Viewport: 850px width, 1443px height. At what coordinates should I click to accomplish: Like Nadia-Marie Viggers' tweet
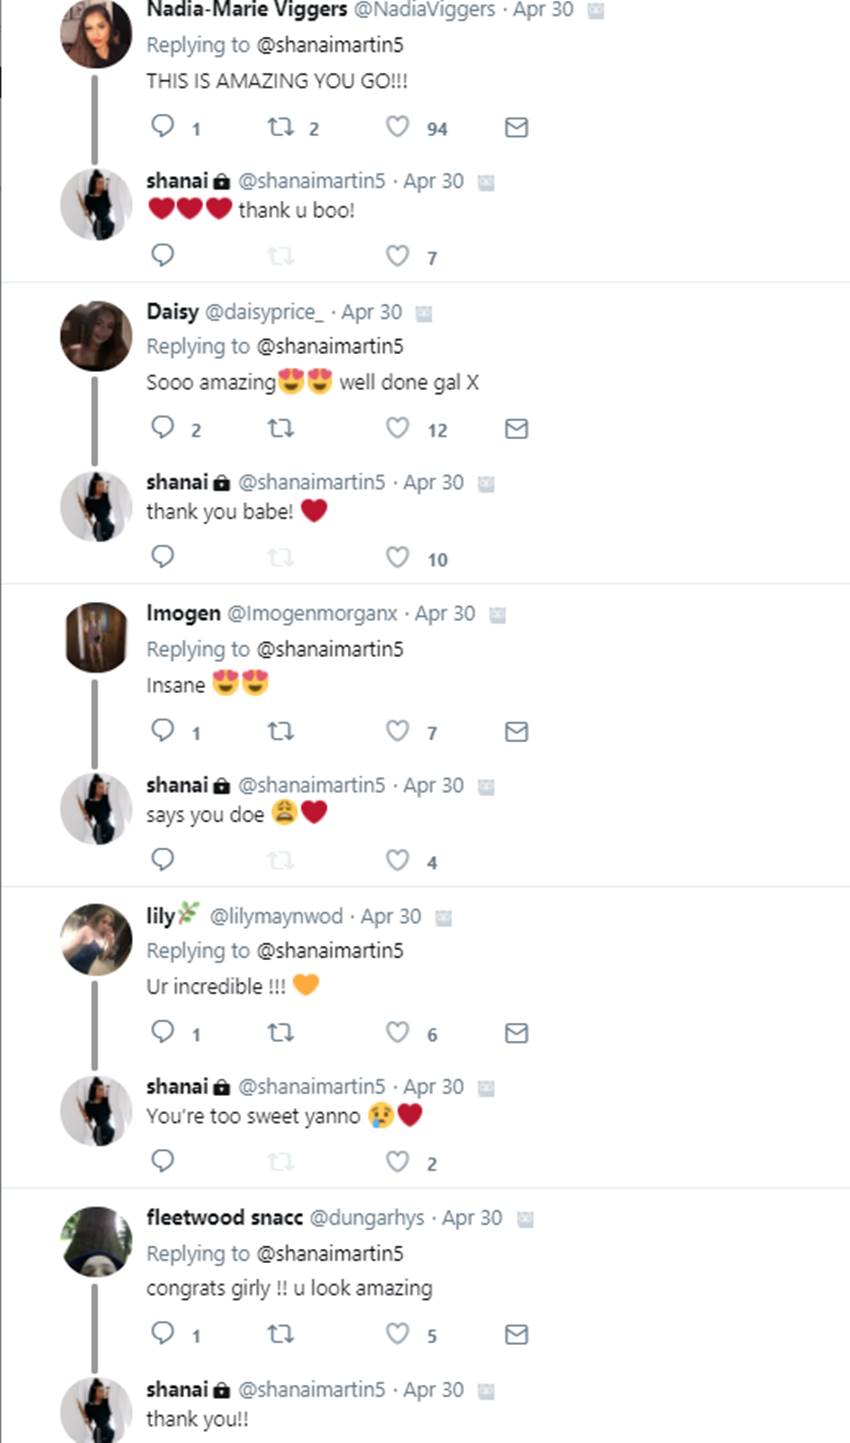pos(398,127)
